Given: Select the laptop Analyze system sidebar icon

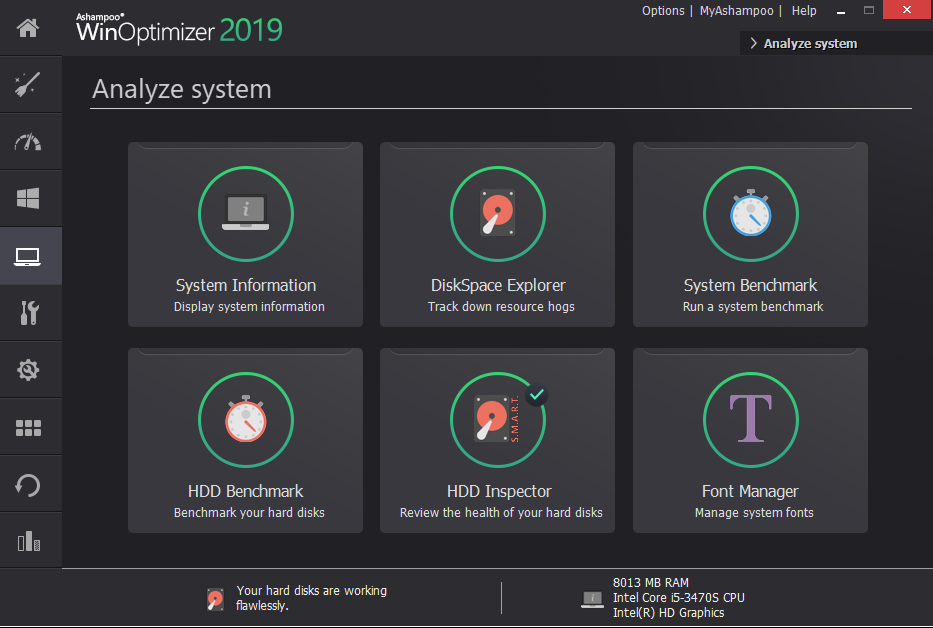Looking at the screenshot, I should coord(28,257).
